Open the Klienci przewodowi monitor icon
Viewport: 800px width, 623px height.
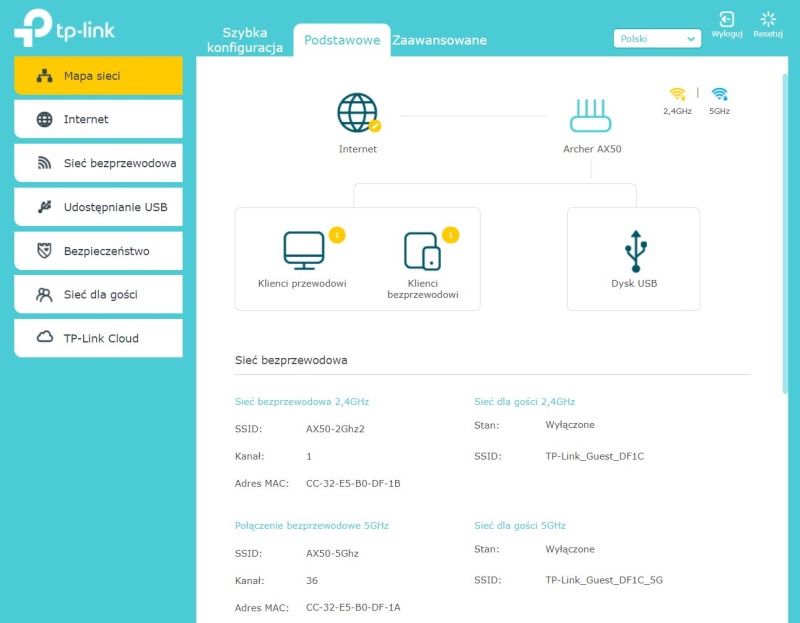(x=304, y=251)
